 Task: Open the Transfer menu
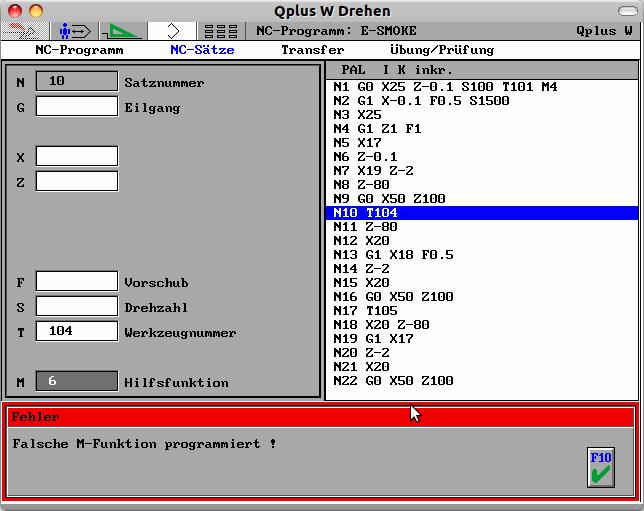point(313,50)
